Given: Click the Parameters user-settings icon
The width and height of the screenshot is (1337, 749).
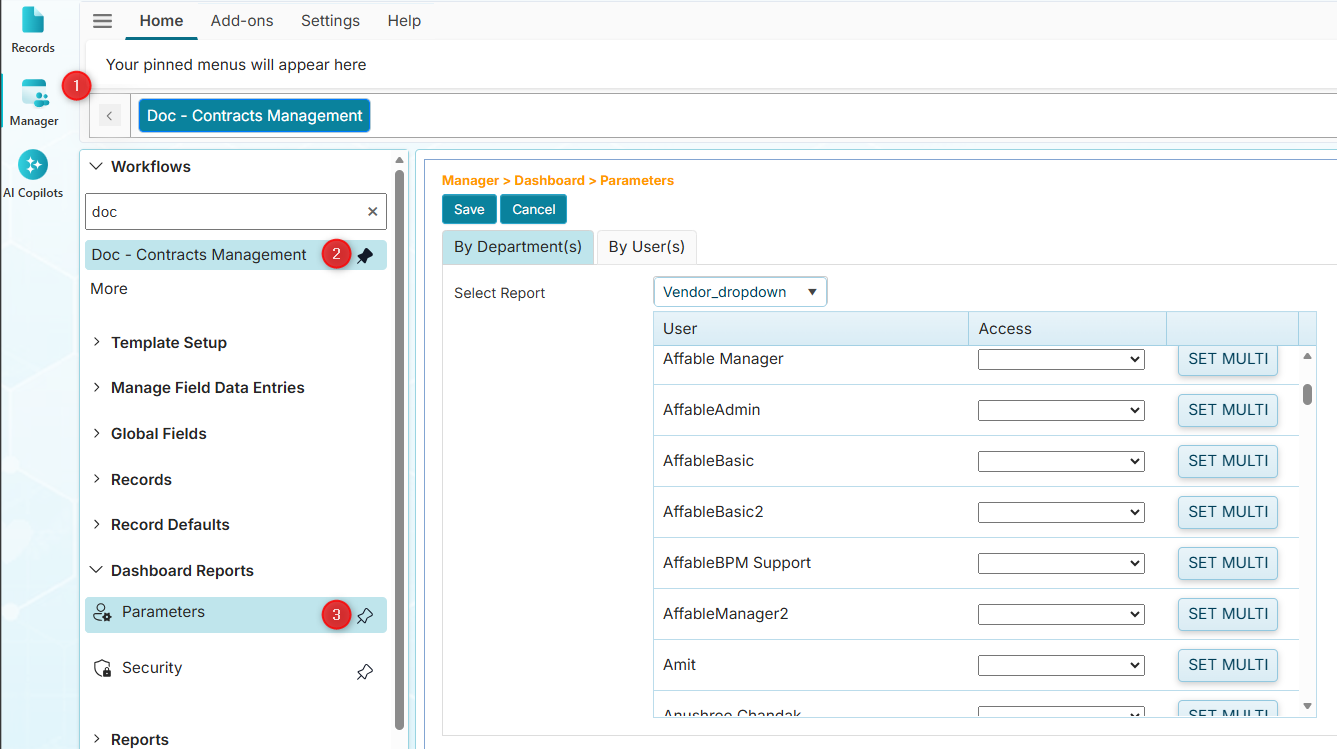Looking at the screenshot, I should click(103, 611).
